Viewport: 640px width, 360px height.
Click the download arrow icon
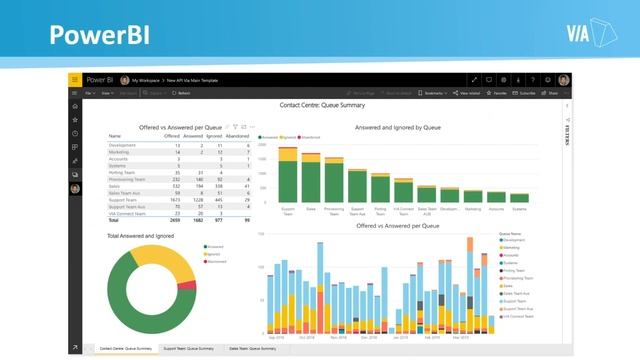click(518, 80)
